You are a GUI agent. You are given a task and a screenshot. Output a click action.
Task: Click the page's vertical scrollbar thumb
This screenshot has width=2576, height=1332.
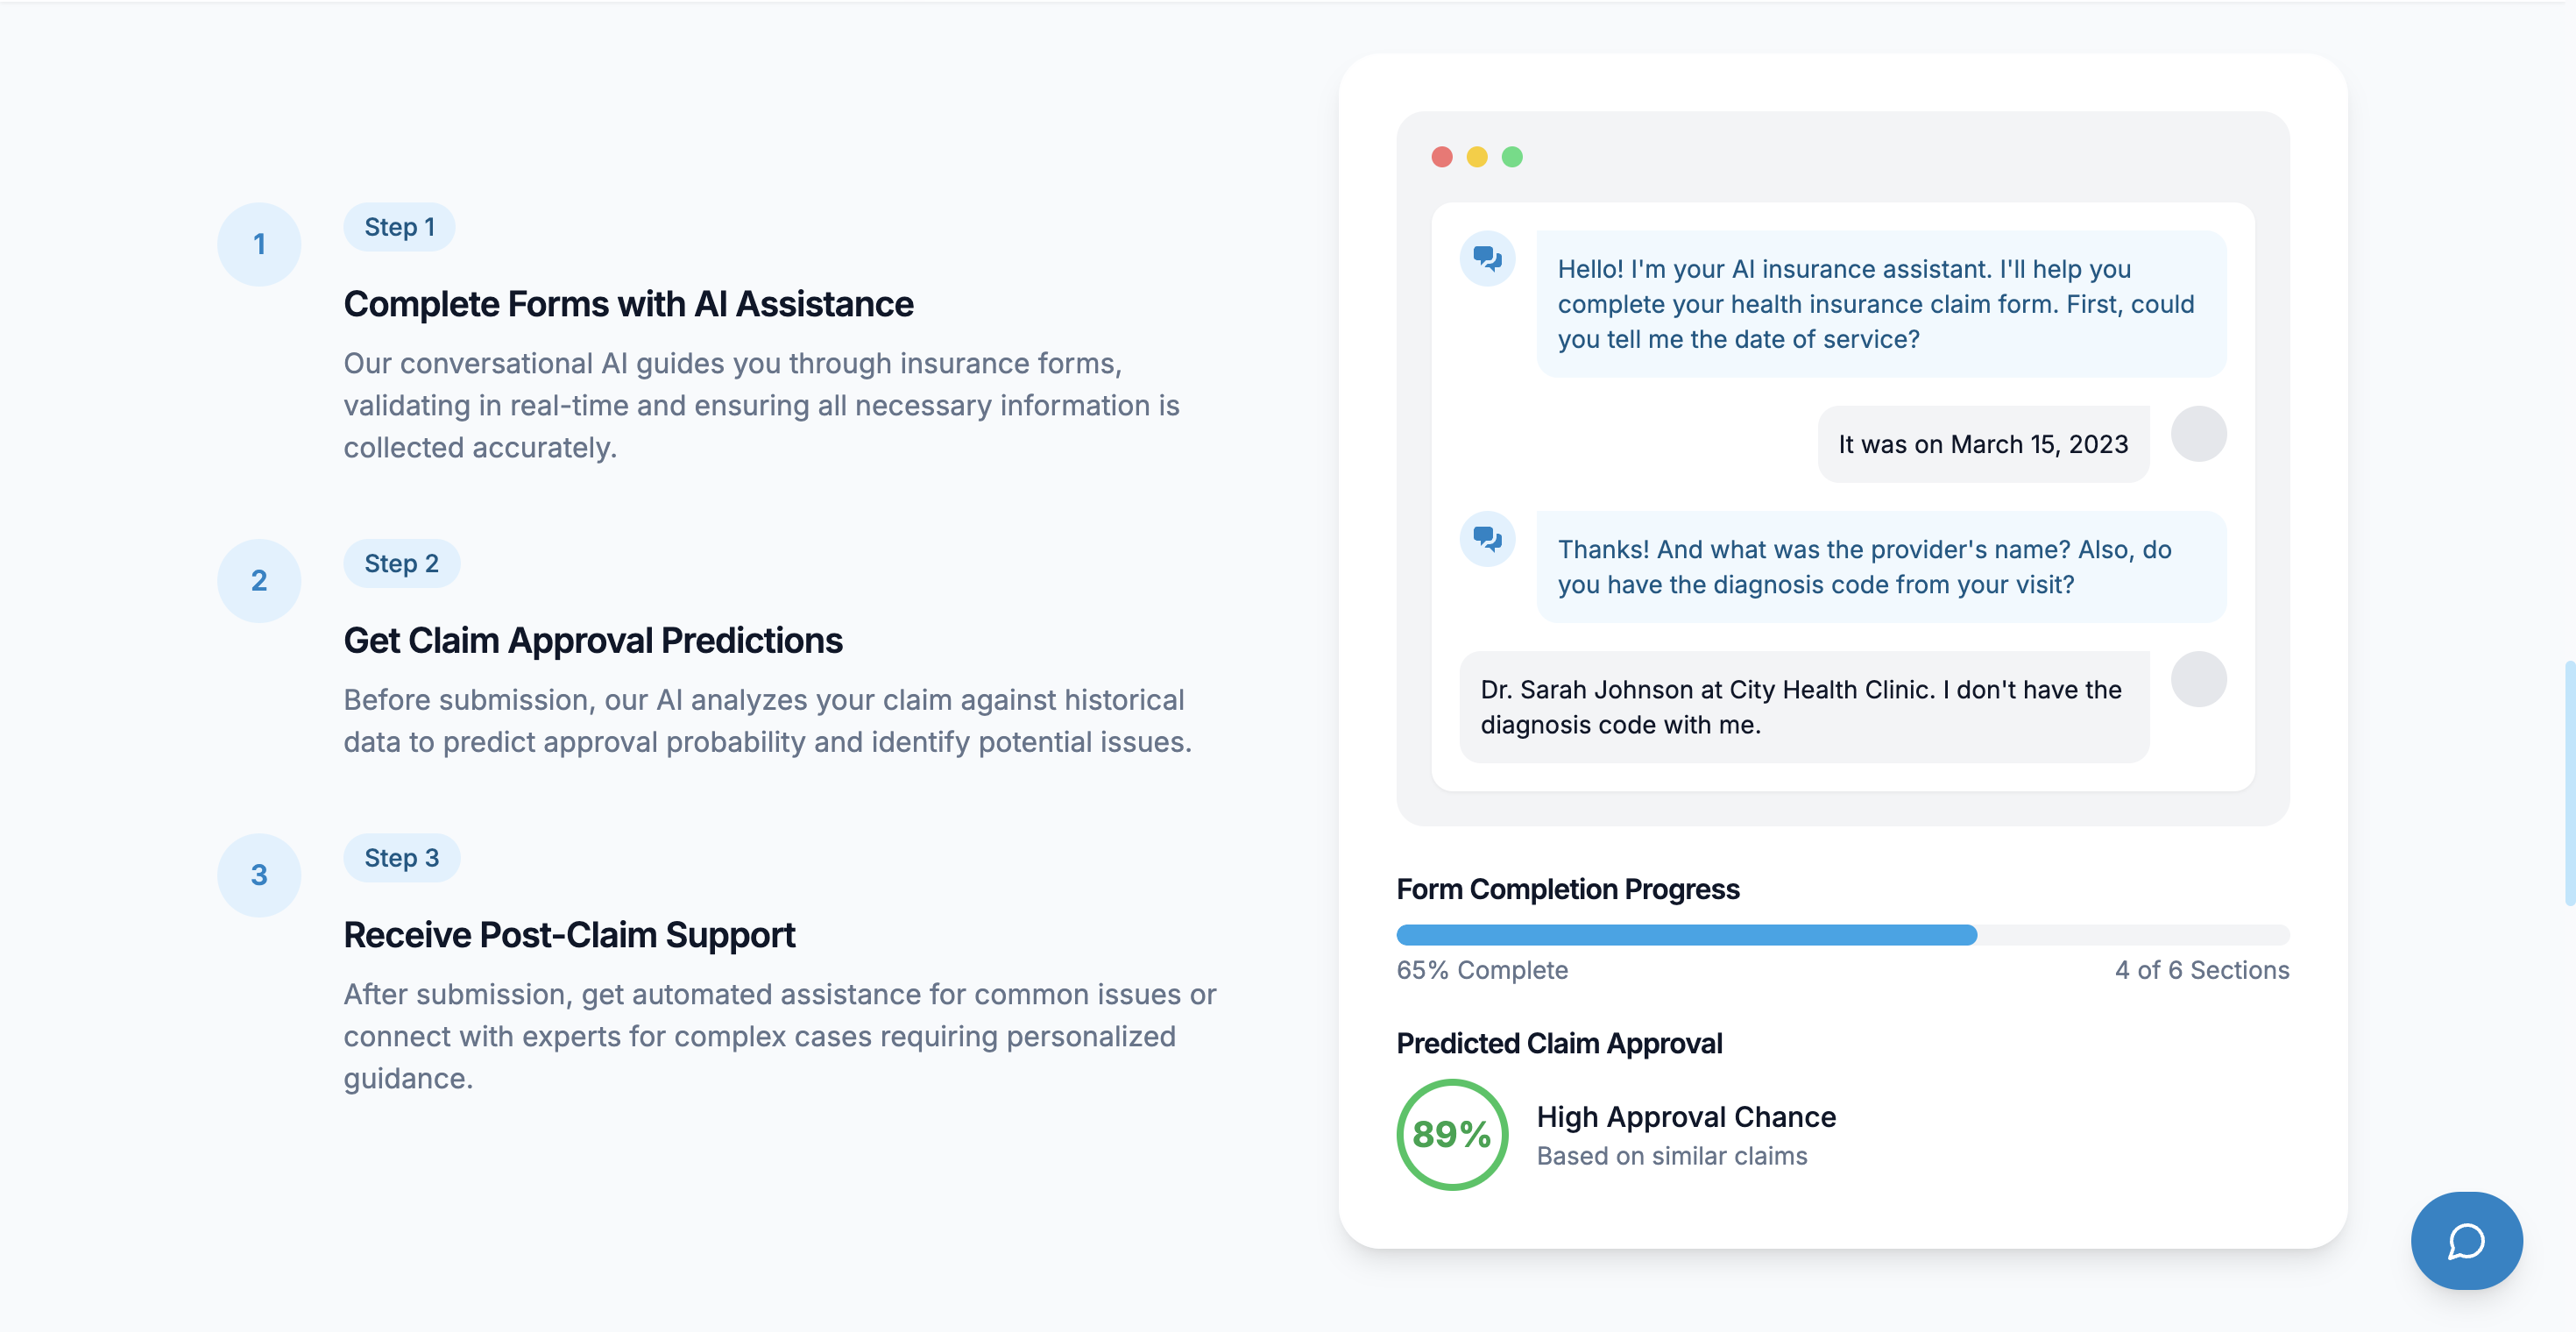click(x=2569, y=782)
